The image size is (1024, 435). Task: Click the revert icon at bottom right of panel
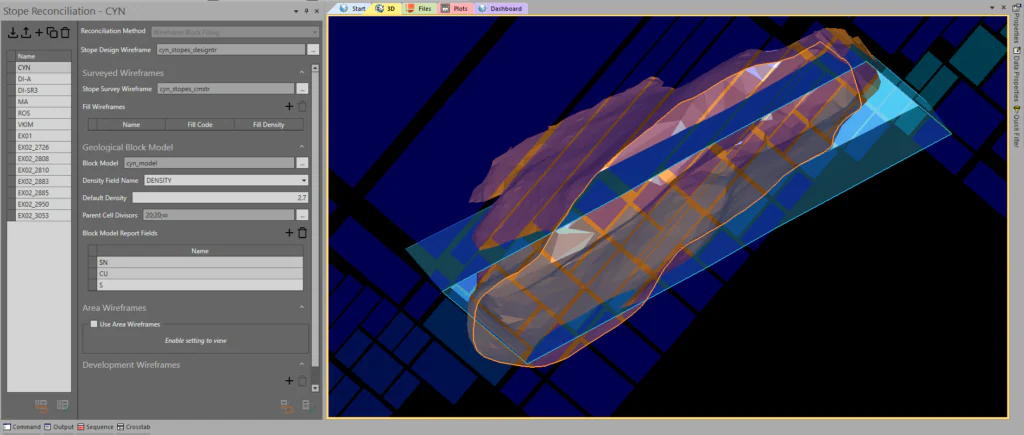coord(287,406)
